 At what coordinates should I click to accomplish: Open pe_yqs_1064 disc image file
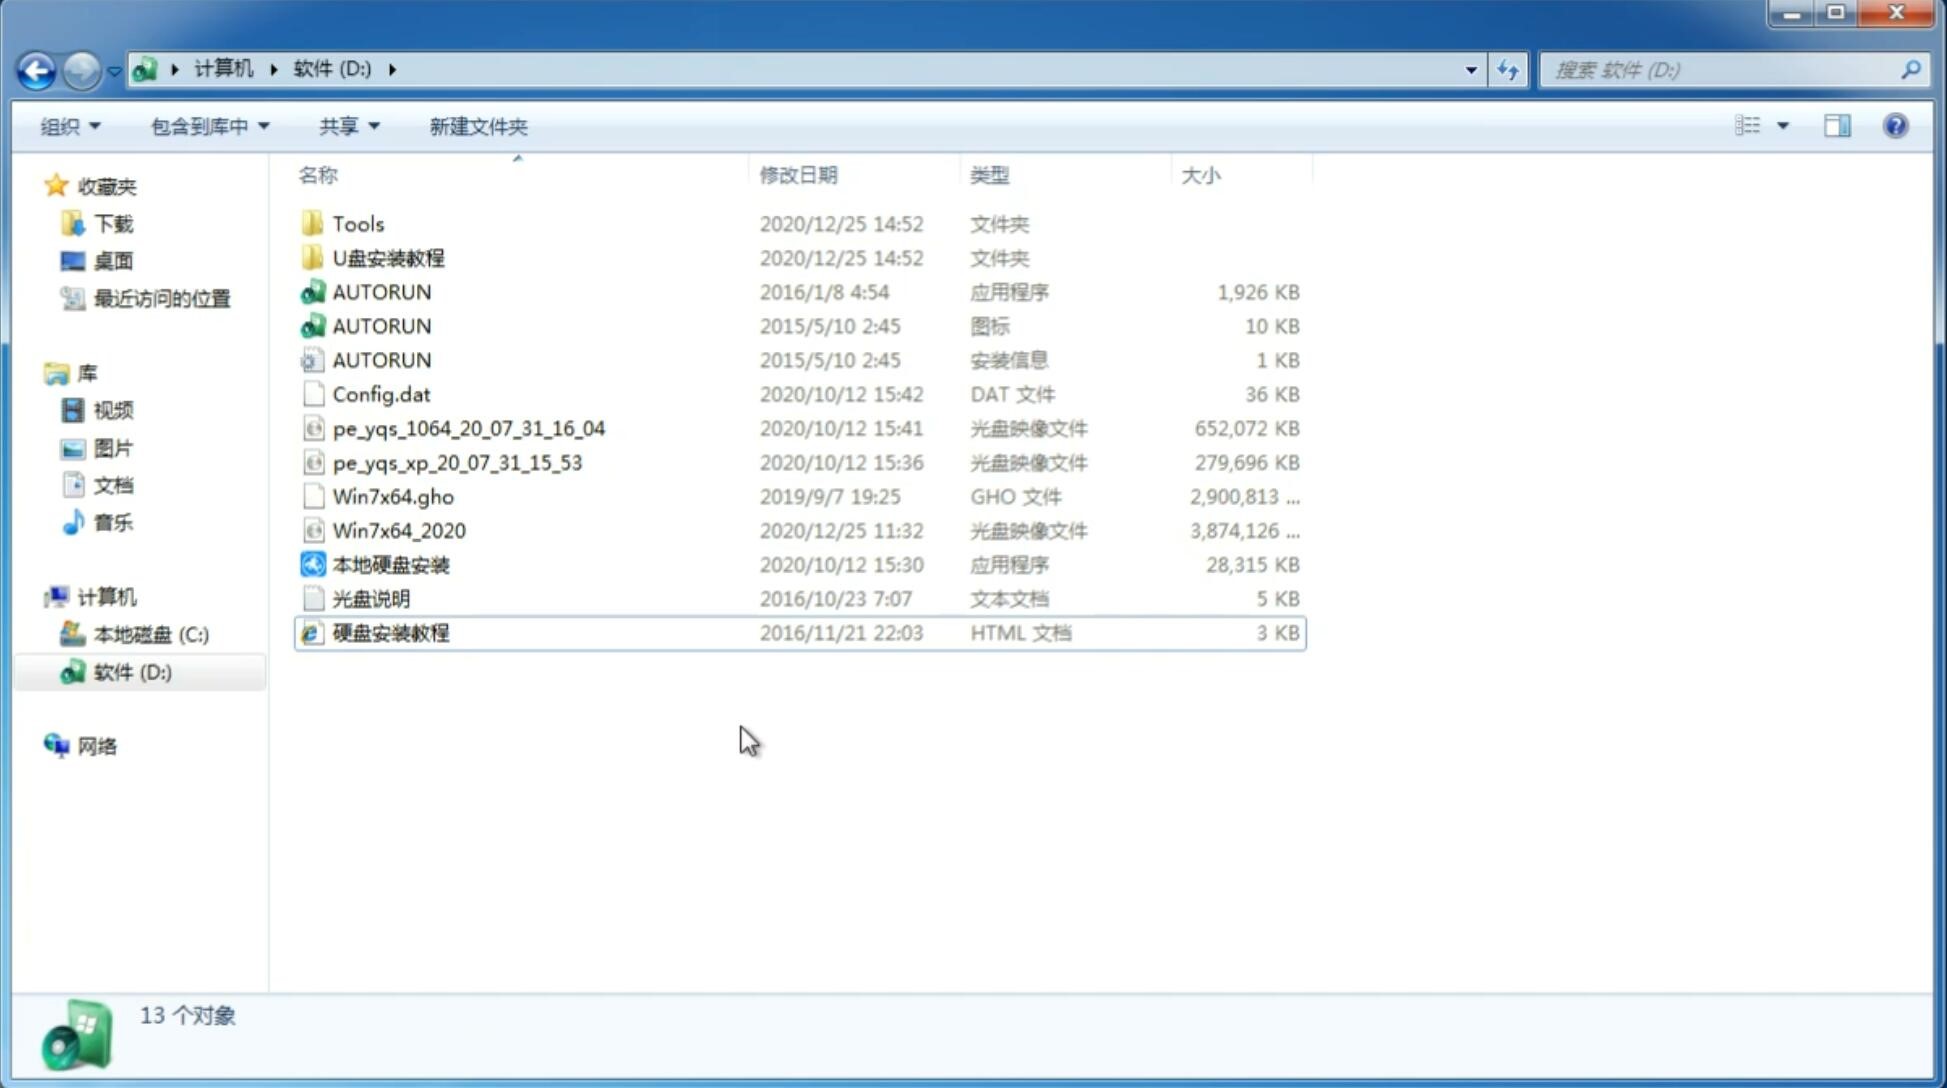[469, 428]
